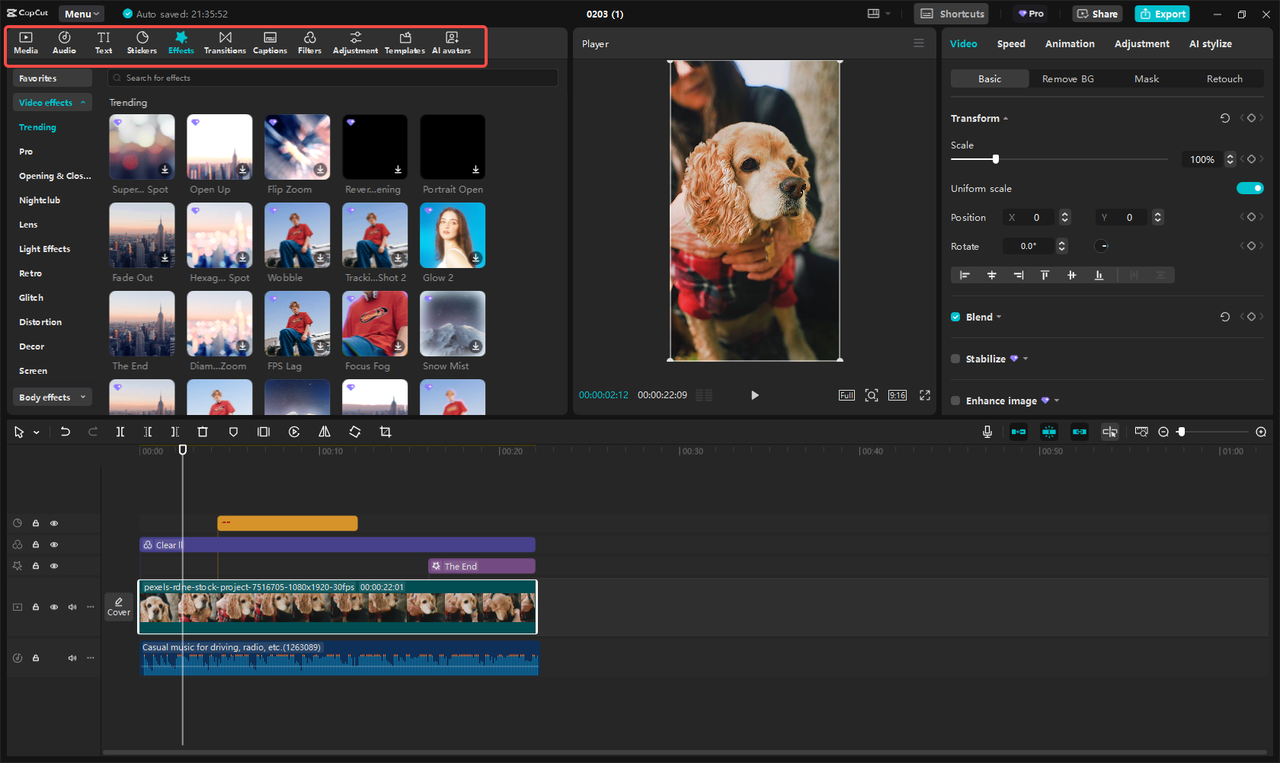Image resolution: width=1280 pixels, height=763 pixels.
Task: Open the AI avatars panel
Action: tap(451, 43)
